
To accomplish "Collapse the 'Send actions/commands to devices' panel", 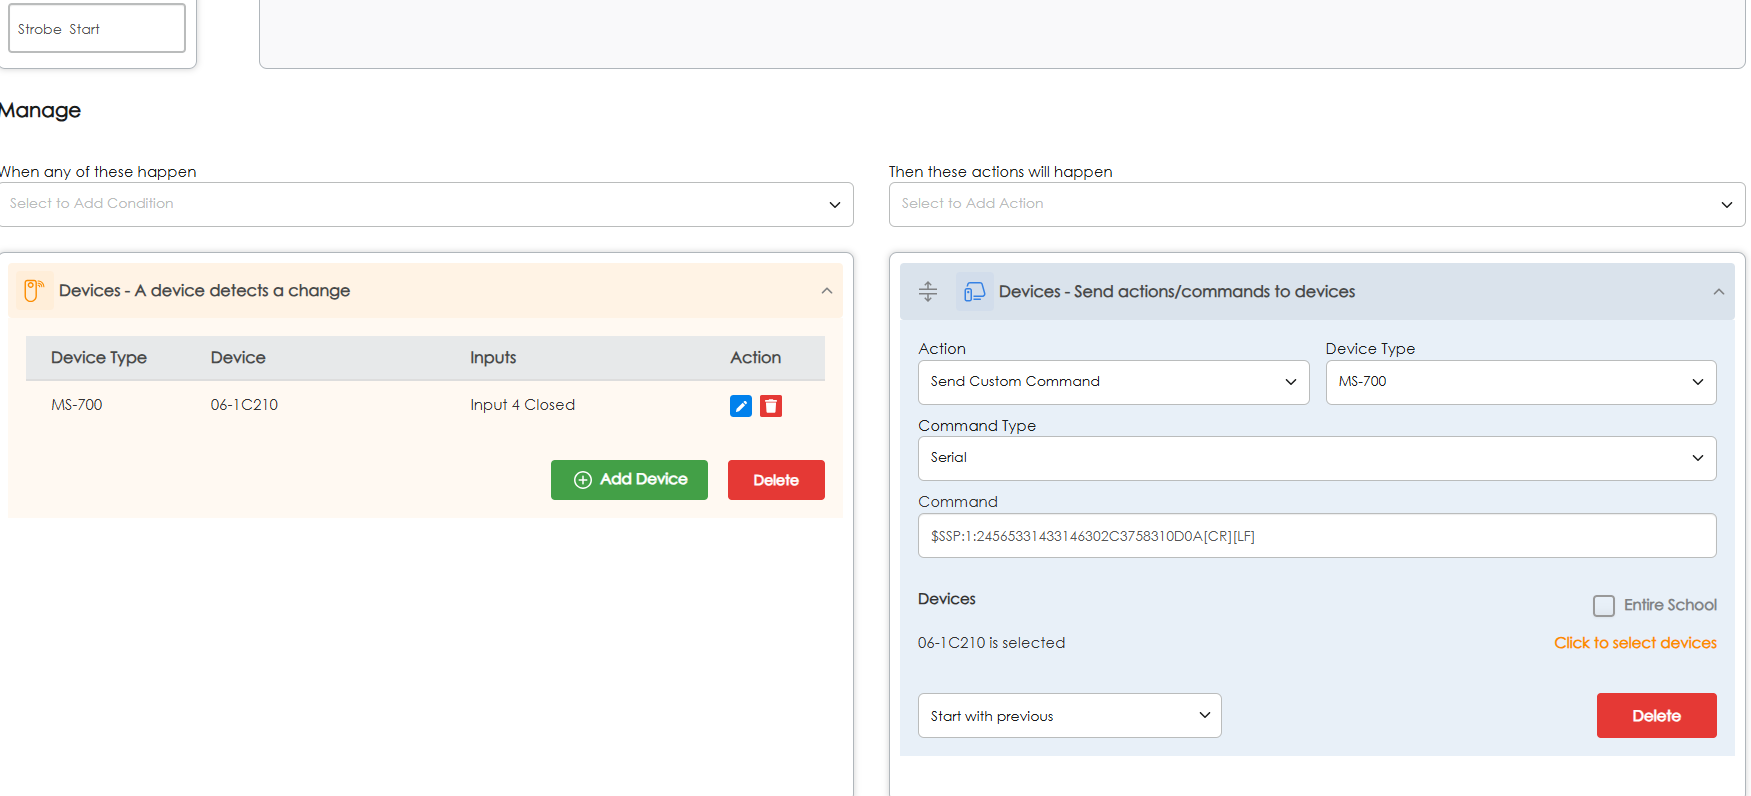I will [1719, 292].
